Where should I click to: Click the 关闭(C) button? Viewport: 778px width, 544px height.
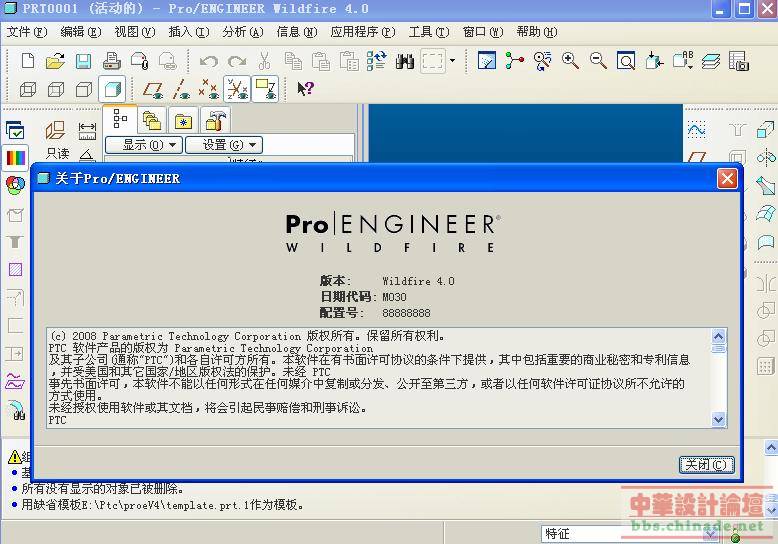pos(706,465)
